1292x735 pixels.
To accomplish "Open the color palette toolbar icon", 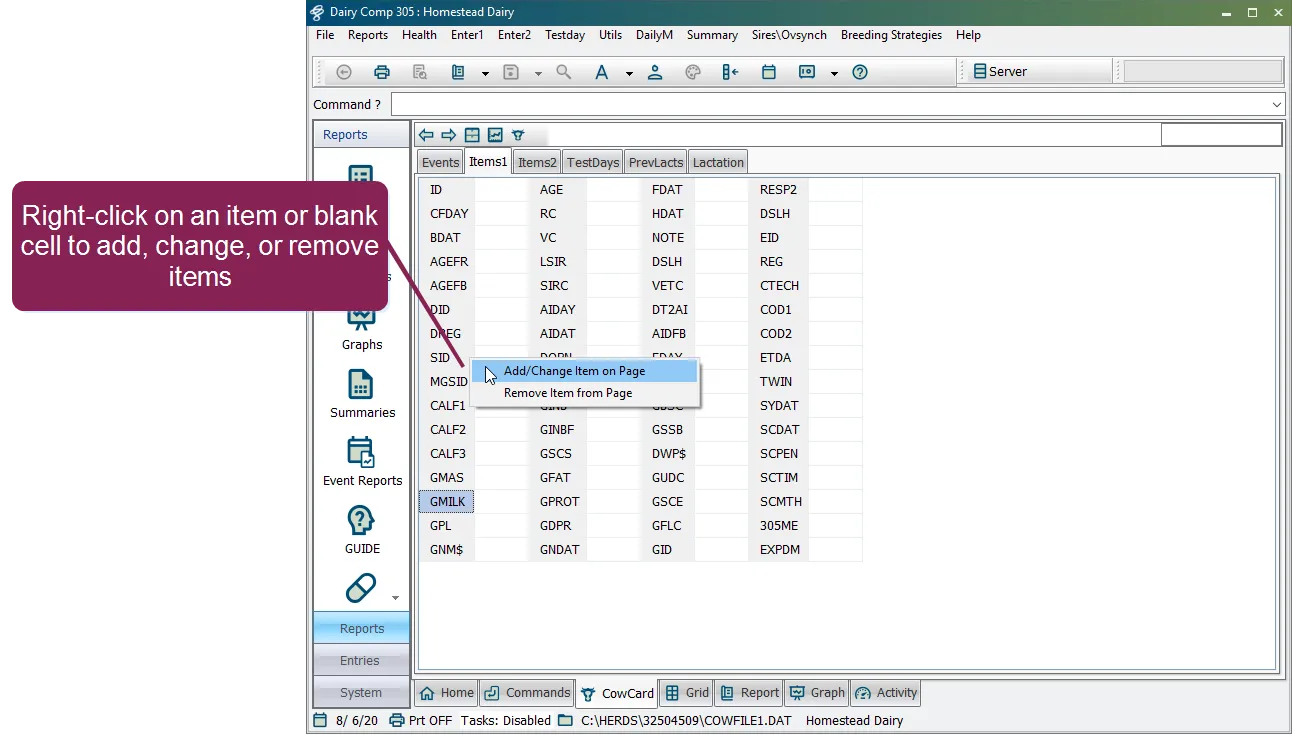I will tap(693, 72).
